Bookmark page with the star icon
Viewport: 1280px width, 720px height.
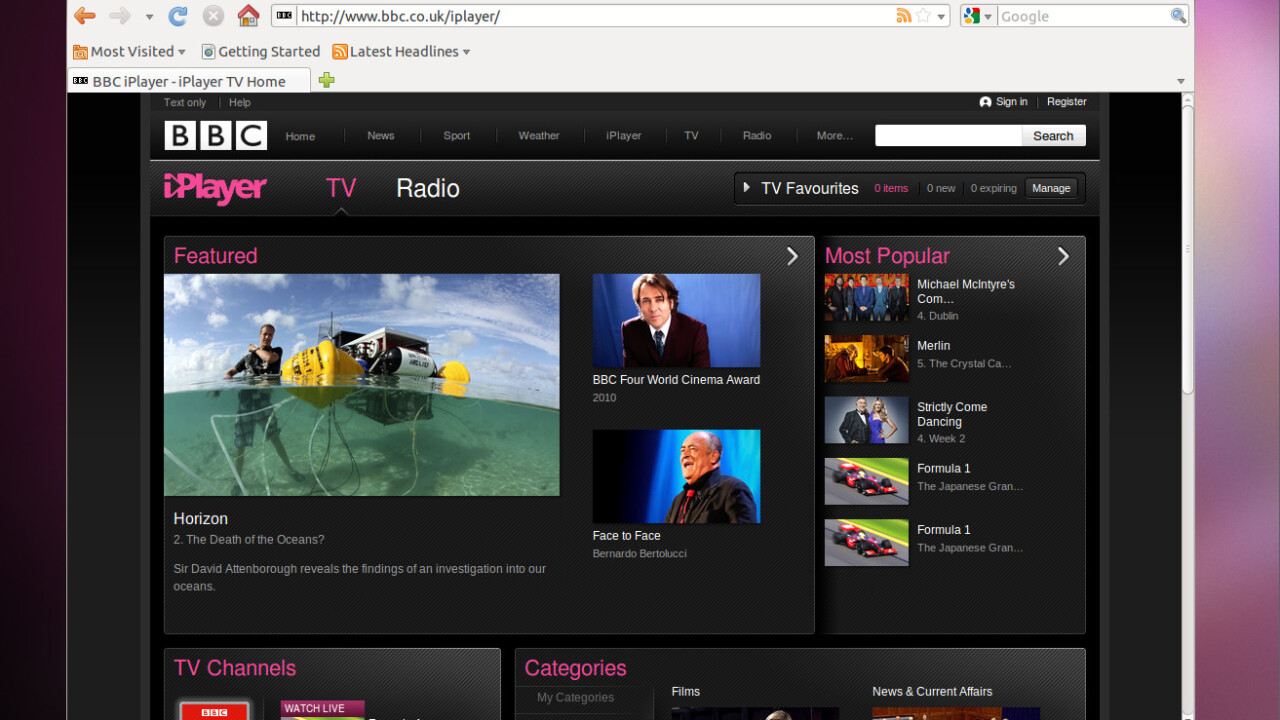pos(924,16)
